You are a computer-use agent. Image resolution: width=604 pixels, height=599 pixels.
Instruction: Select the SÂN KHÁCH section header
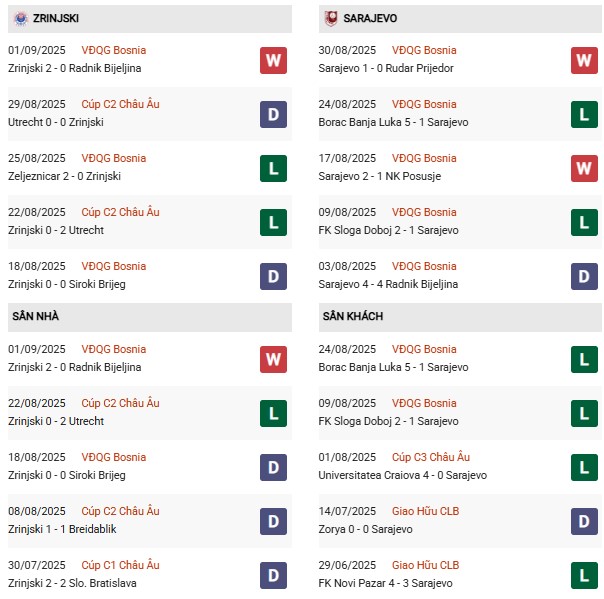point(460,317)
